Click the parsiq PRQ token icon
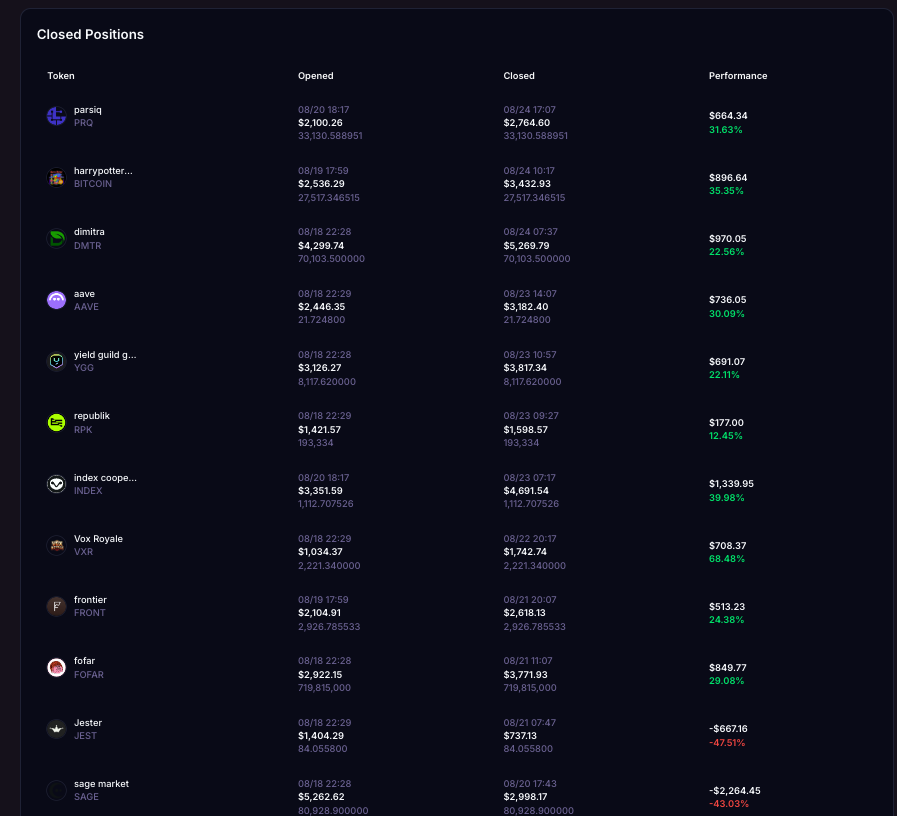897x816 pixels. 56,116
